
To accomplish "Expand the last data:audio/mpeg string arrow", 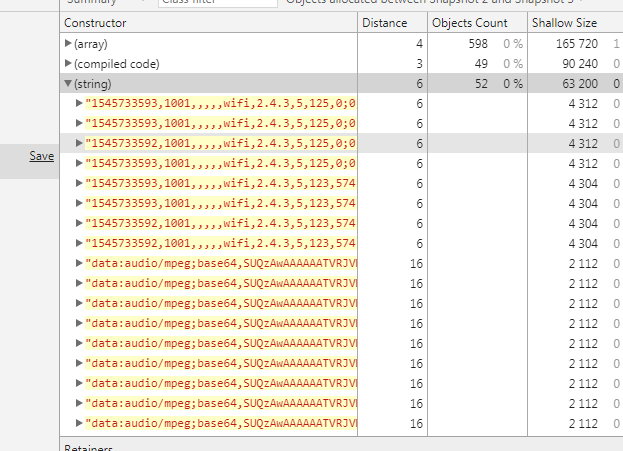I will (80, 424).
